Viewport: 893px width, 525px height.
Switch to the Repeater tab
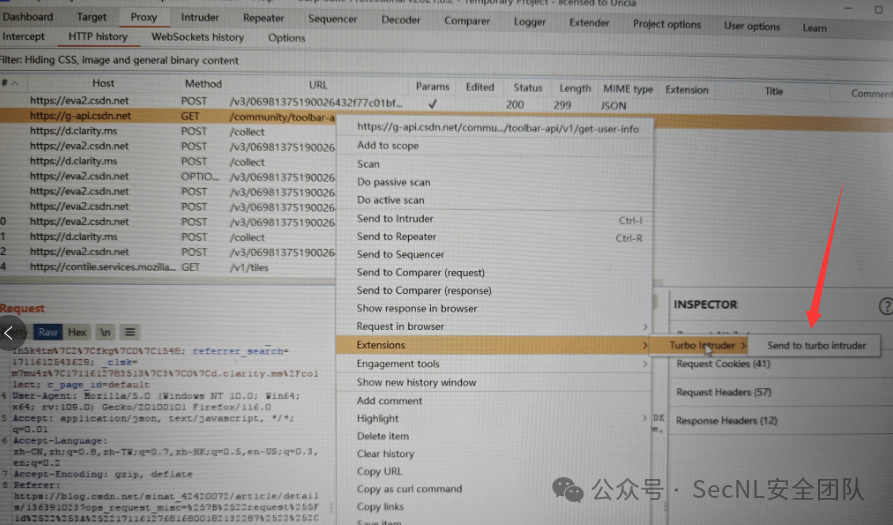click(x=263, y=18)
